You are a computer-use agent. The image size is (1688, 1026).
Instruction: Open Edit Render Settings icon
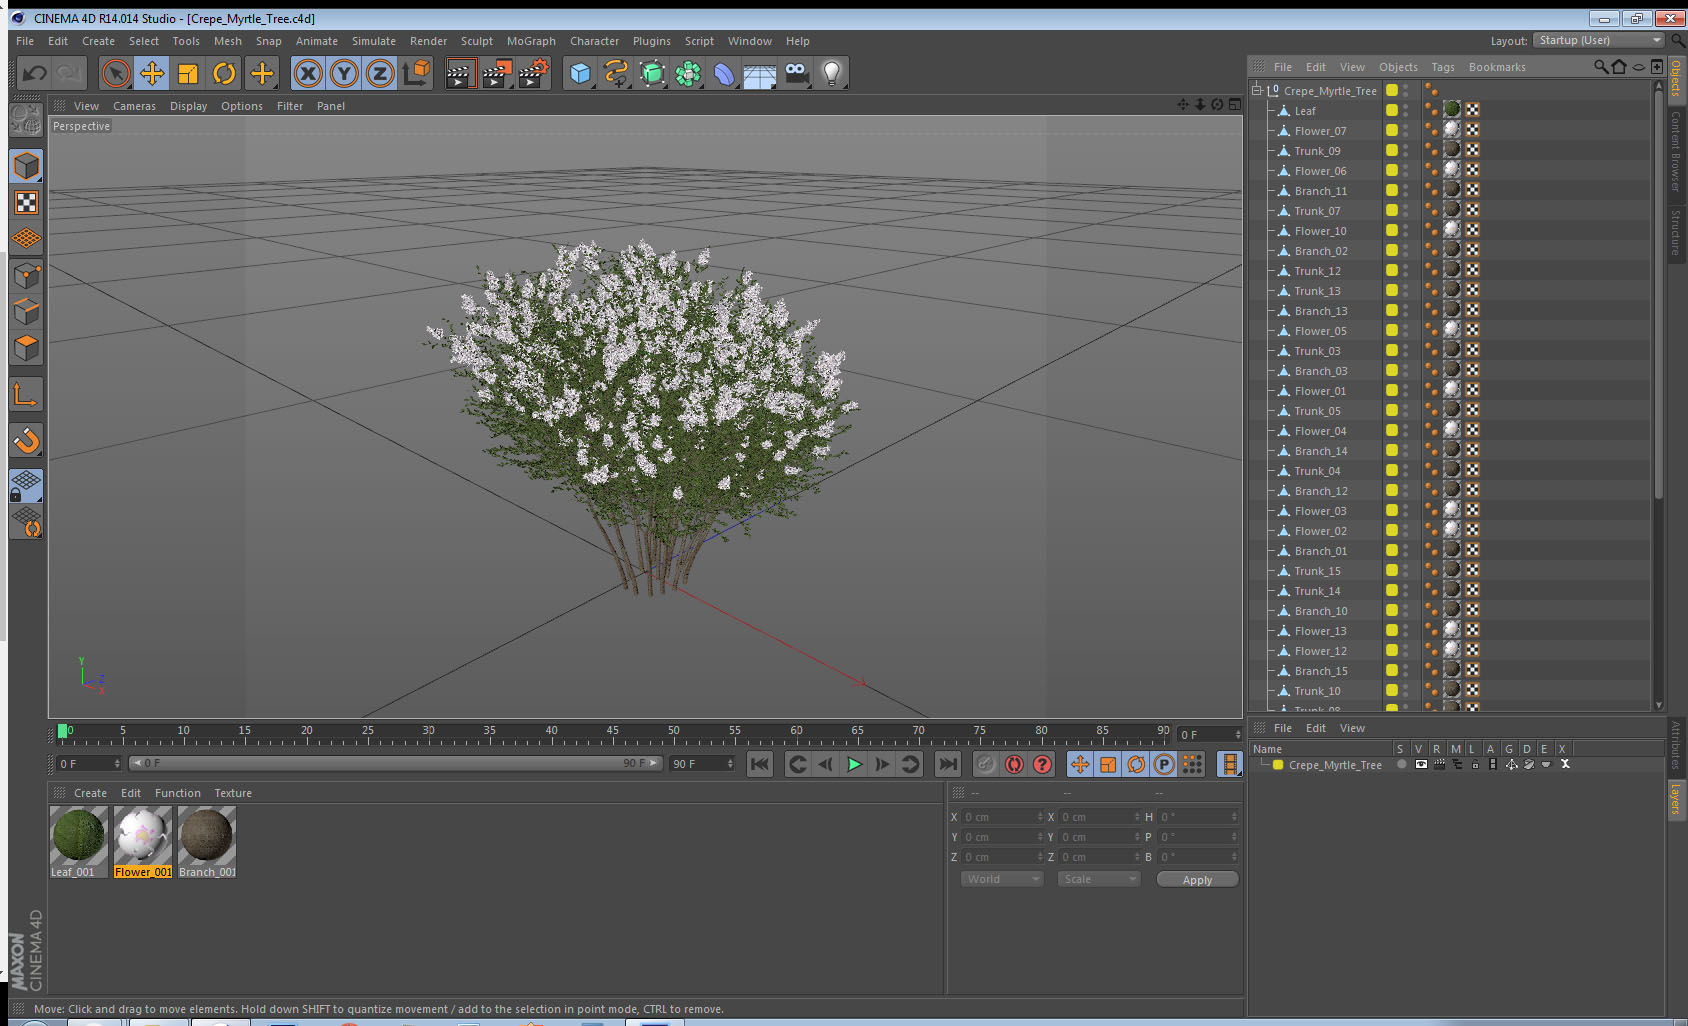(x=534, y=73)
